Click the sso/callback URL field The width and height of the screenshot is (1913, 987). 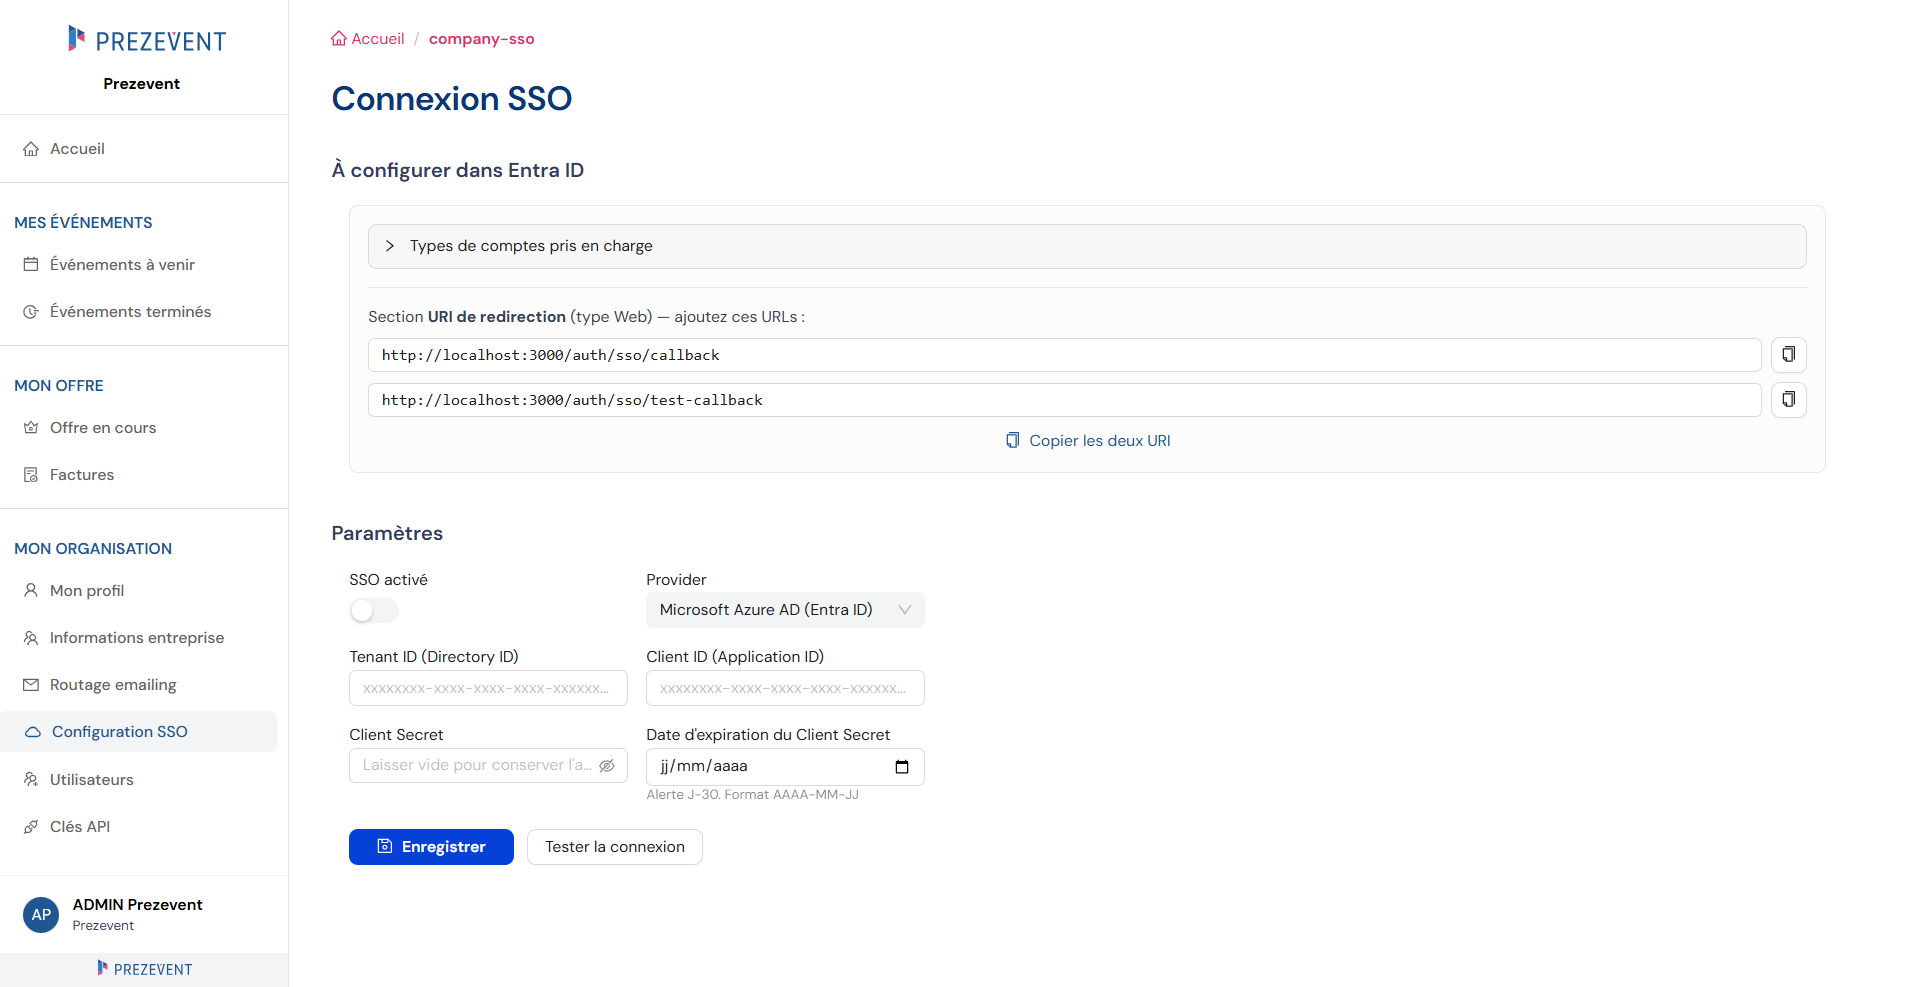pyautogui.click(x=1064, y=355)
